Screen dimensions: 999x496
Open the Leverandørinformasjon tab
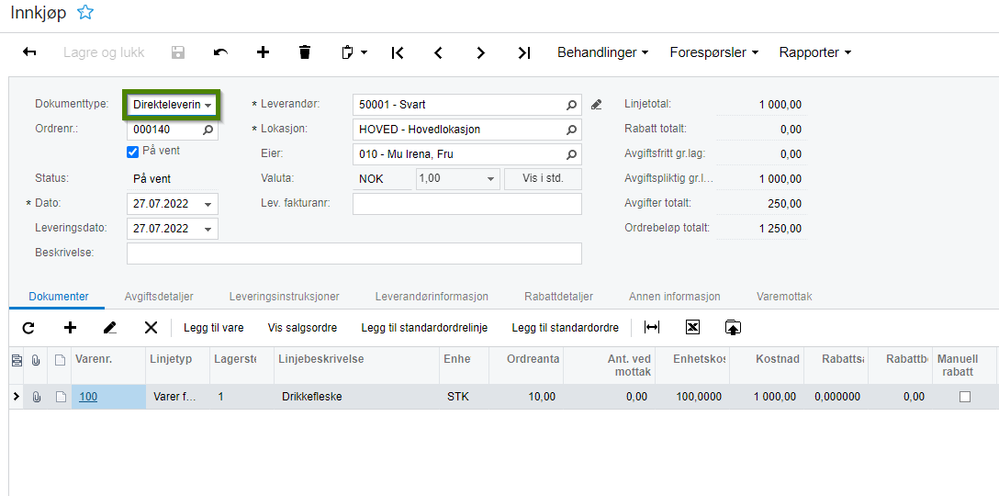432,297
